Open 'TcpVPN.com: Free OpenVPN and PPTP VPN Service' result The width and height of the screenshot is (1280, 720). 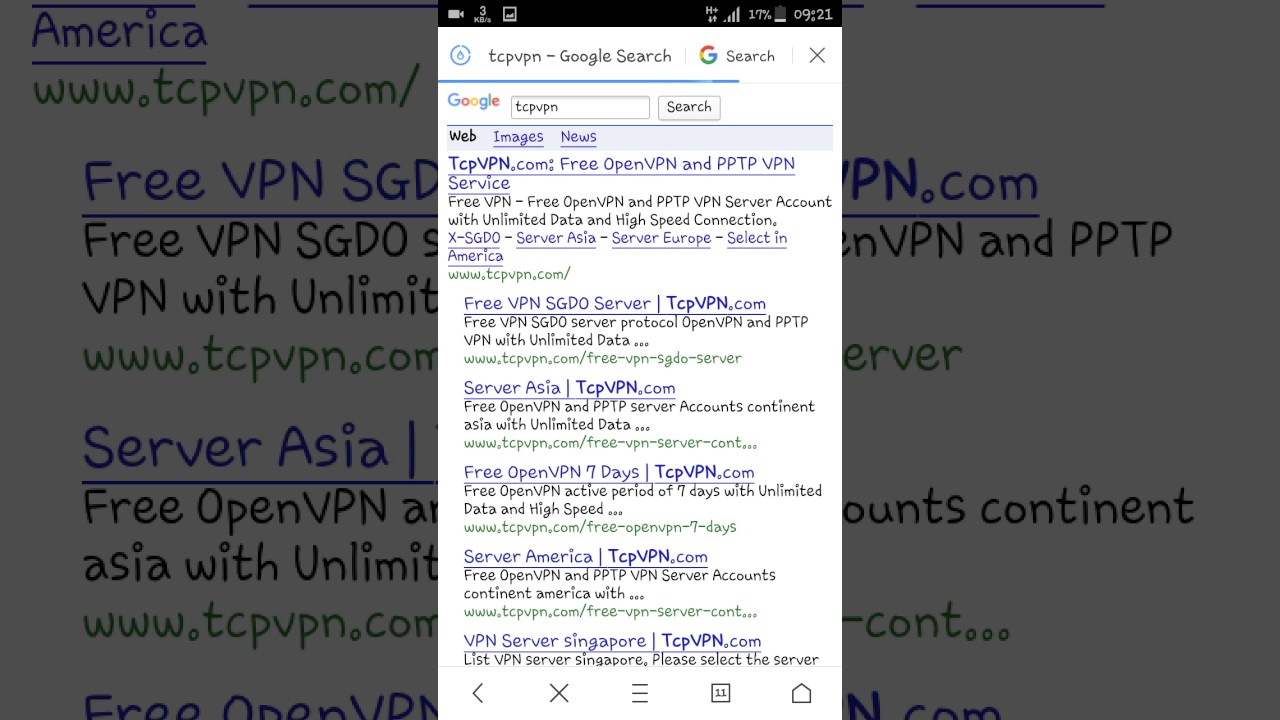point(621,173)
